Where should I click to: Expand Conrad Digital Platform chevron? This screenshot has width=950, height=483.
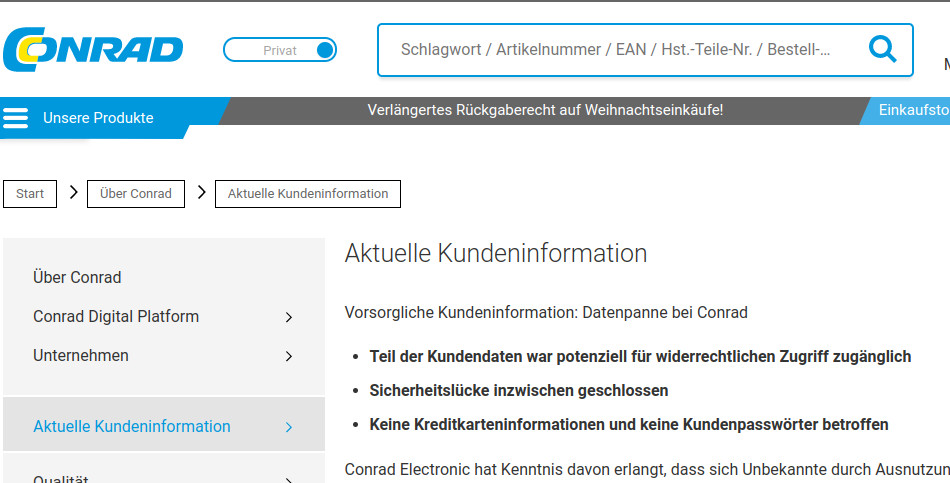tap(289, 317)
